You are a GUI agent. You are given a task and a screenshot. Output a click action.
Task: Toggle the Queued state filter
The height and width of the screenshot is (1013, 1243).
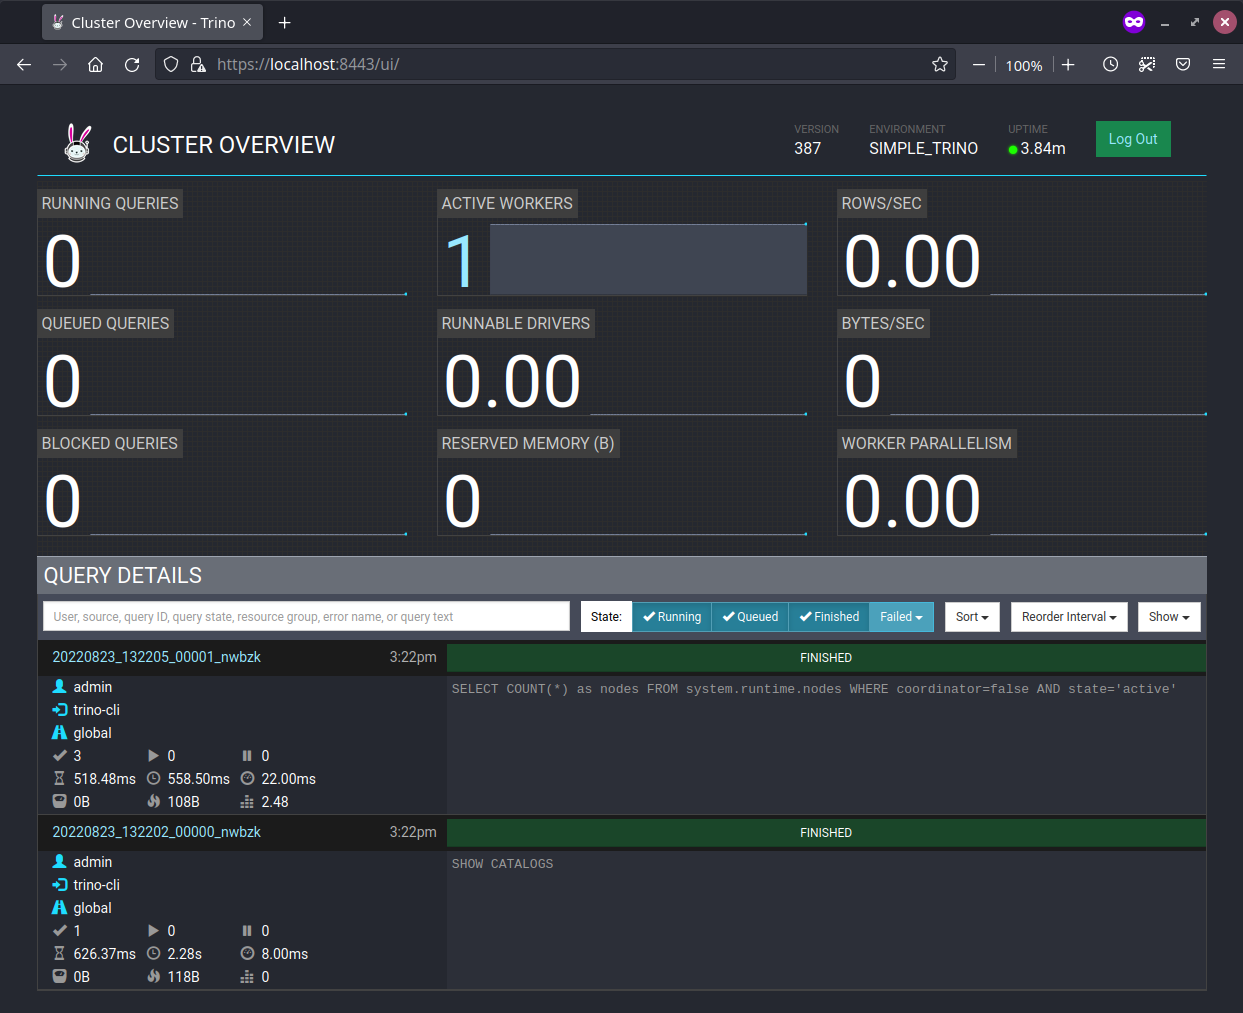click(750, 617)
